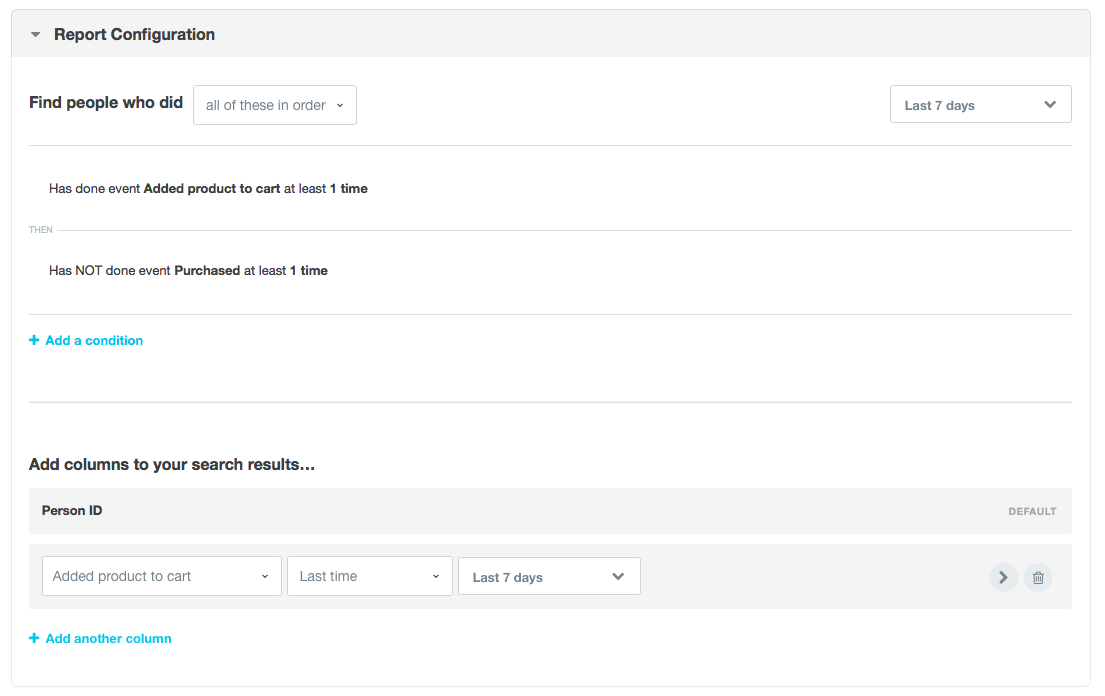
Task: Open the 'all of these in order' dropdown
Action: click(x=274, y=104)
